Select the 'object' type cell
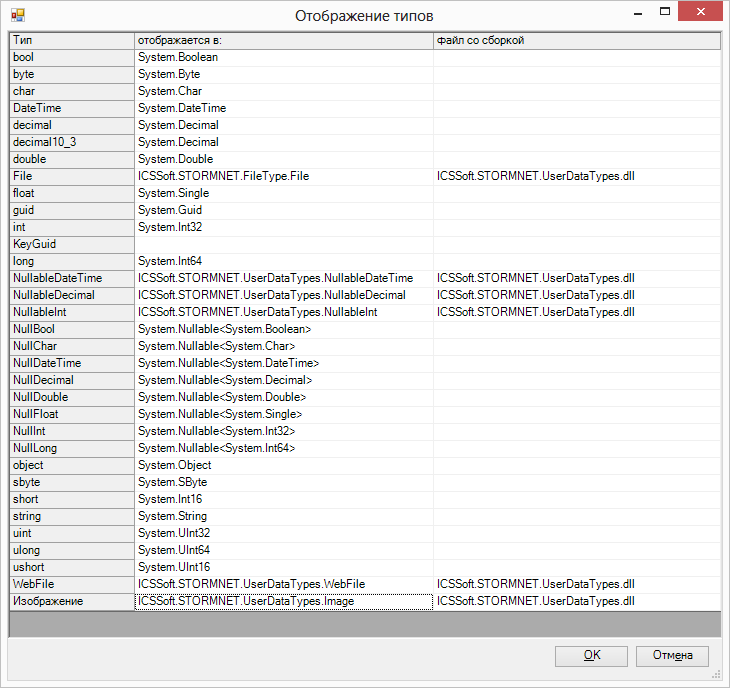Viewport: 730px width, 688px height. tap(72, 465)
